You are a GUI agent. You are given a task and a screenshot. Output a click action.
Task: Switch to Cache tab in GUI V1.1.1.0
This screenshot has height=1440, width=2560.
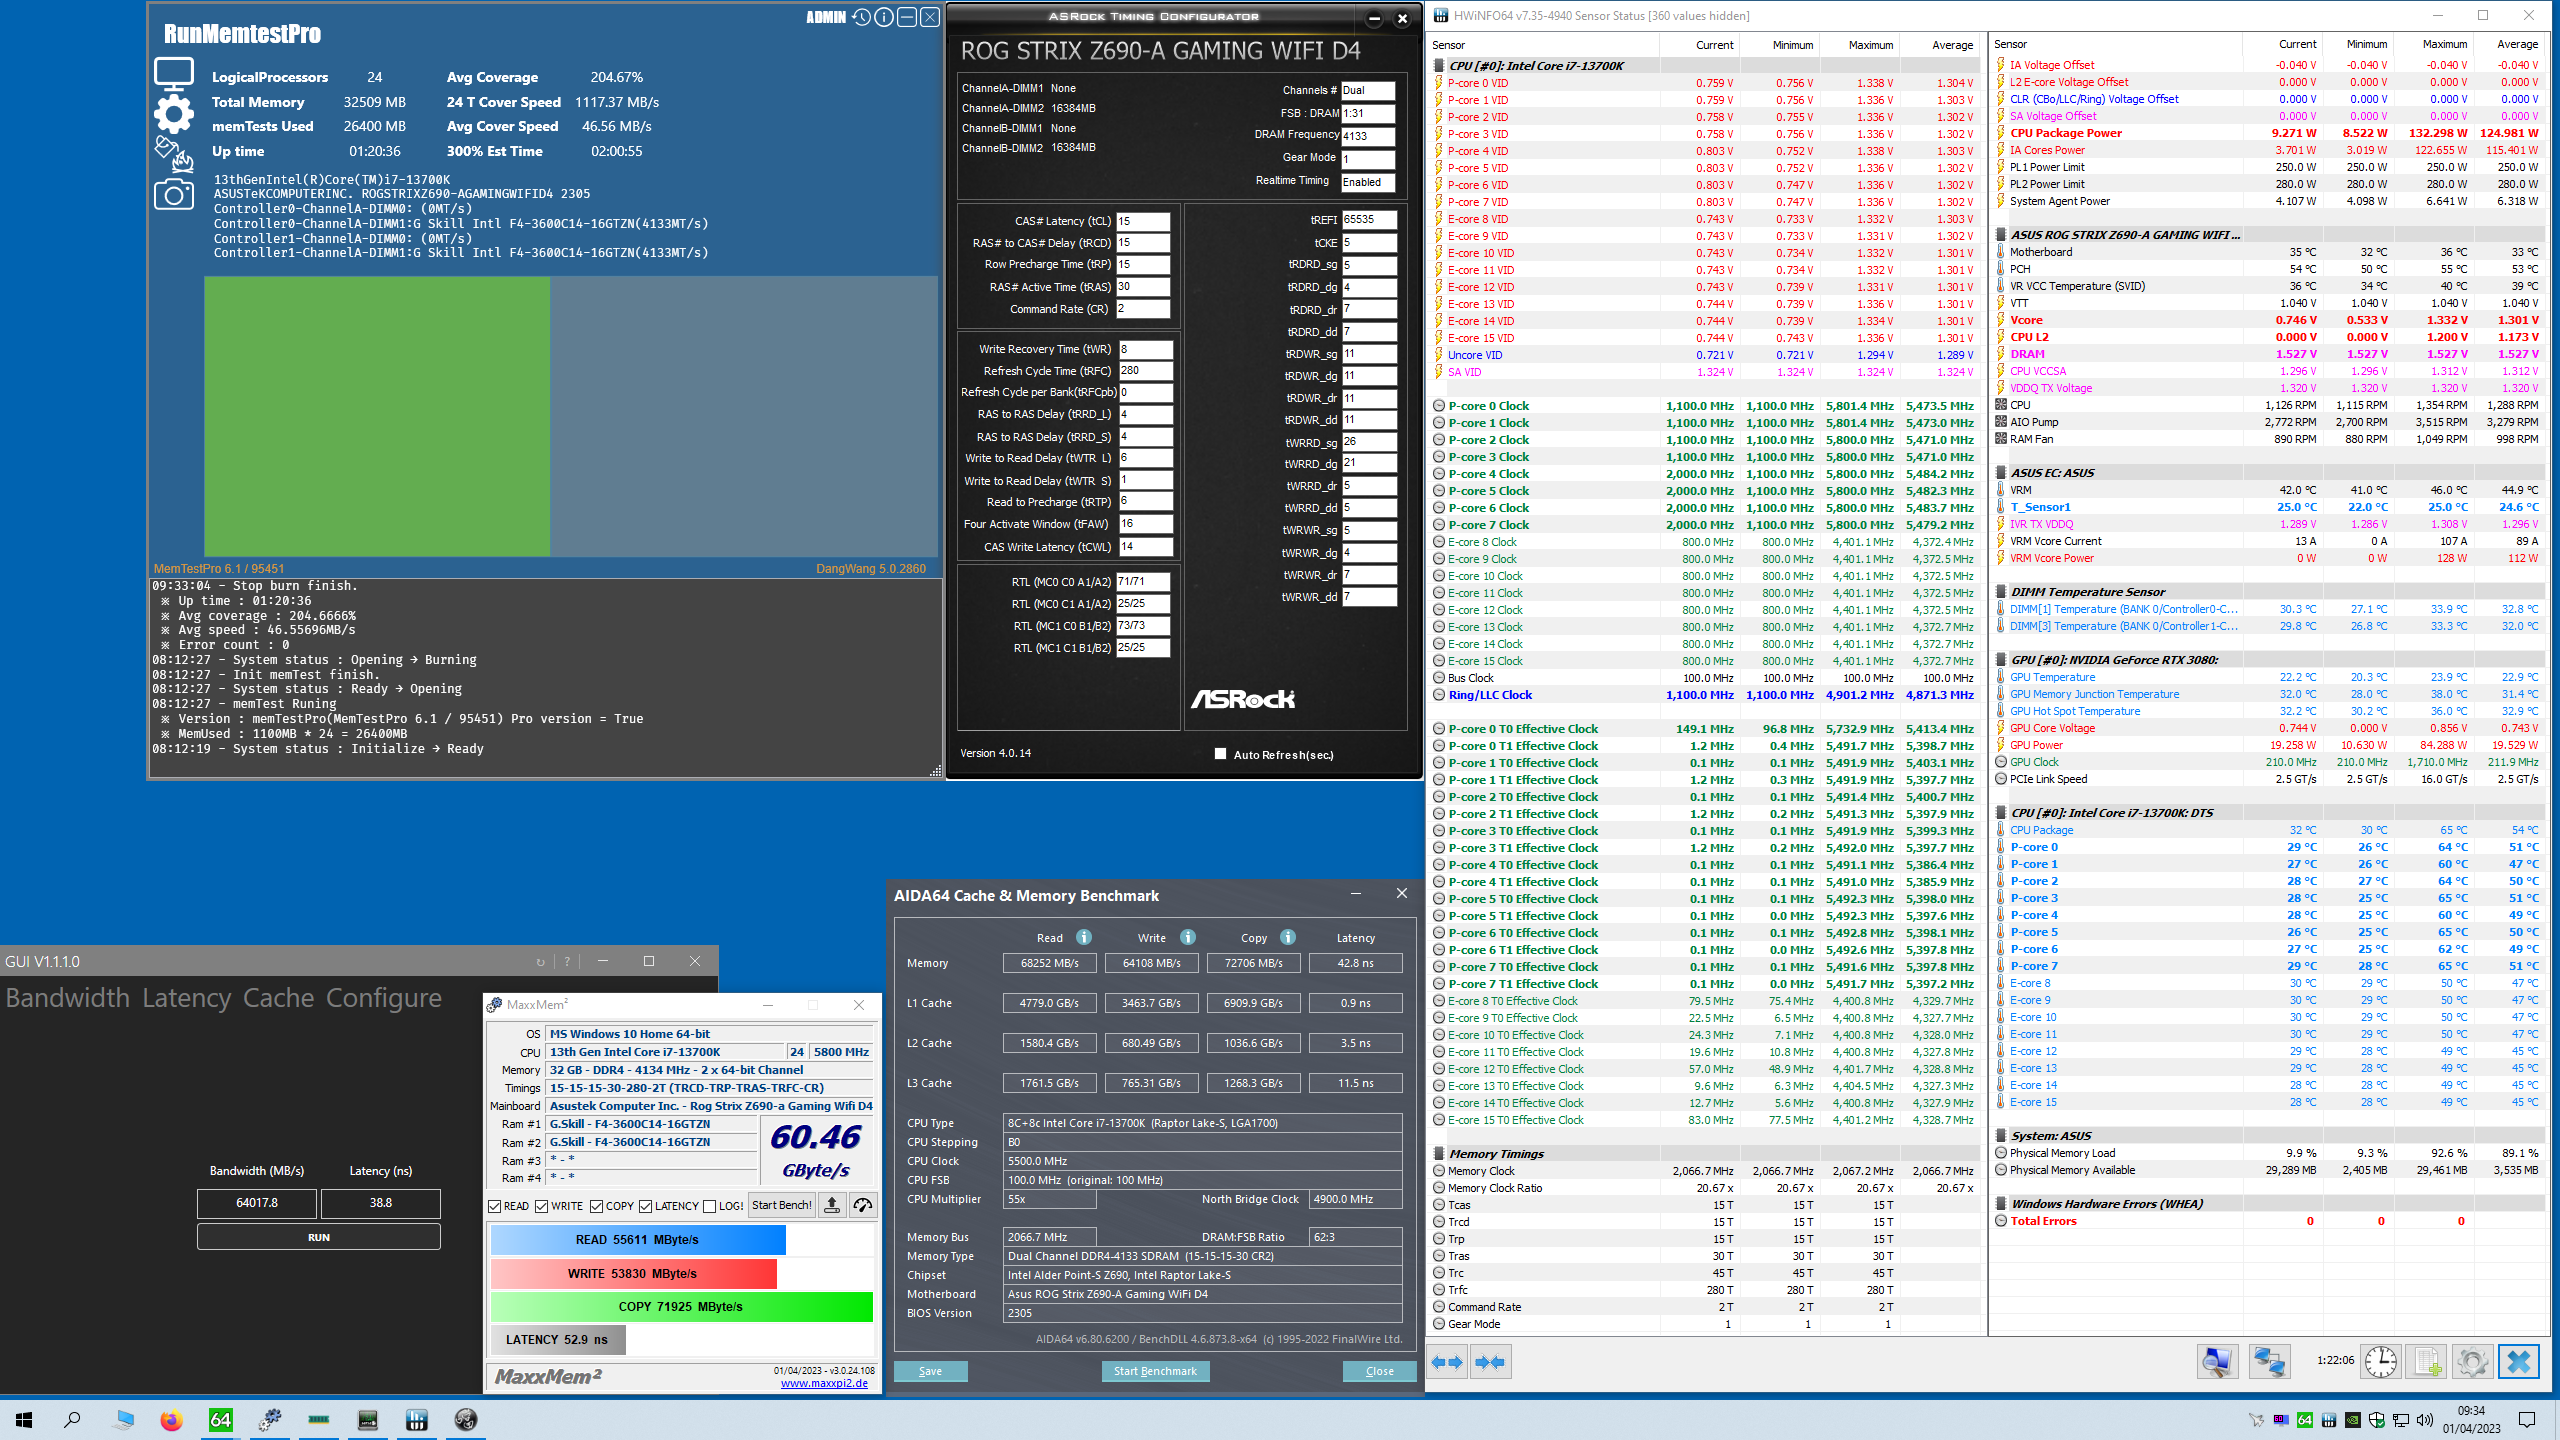(x=279, y=998)
